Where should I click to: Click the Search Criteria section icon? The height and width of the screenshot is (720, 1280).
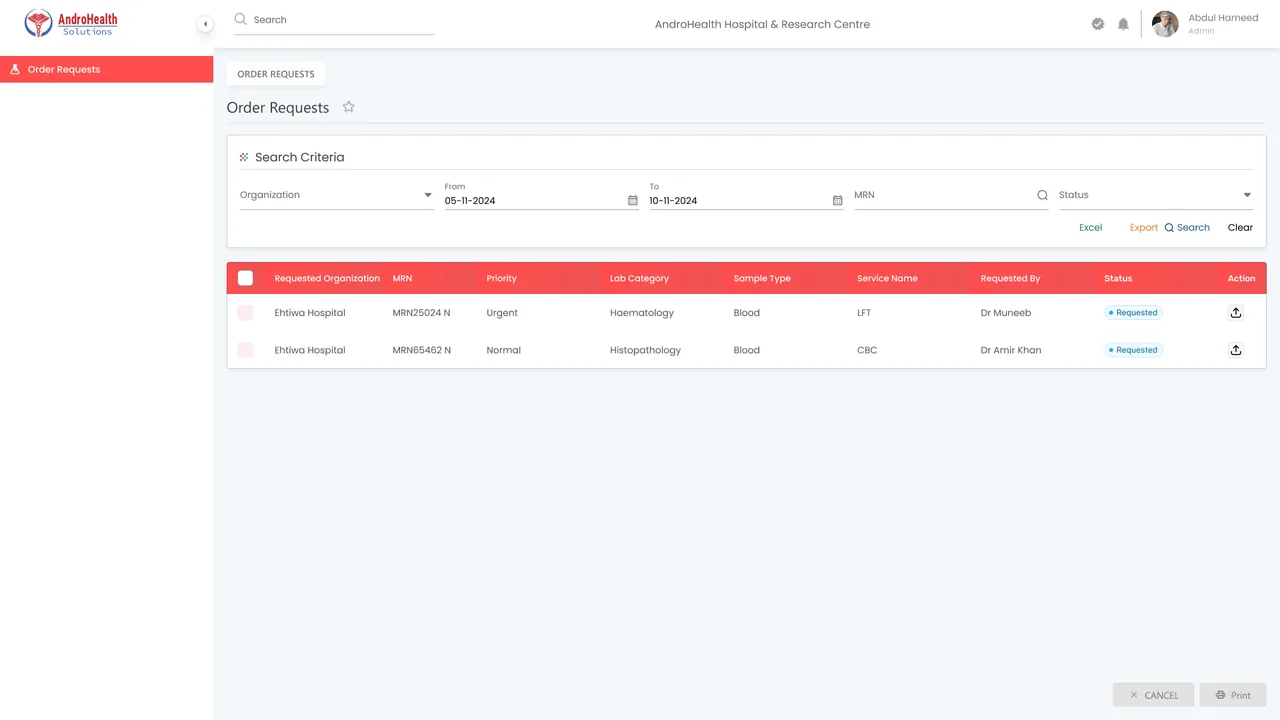coord(244,157)
